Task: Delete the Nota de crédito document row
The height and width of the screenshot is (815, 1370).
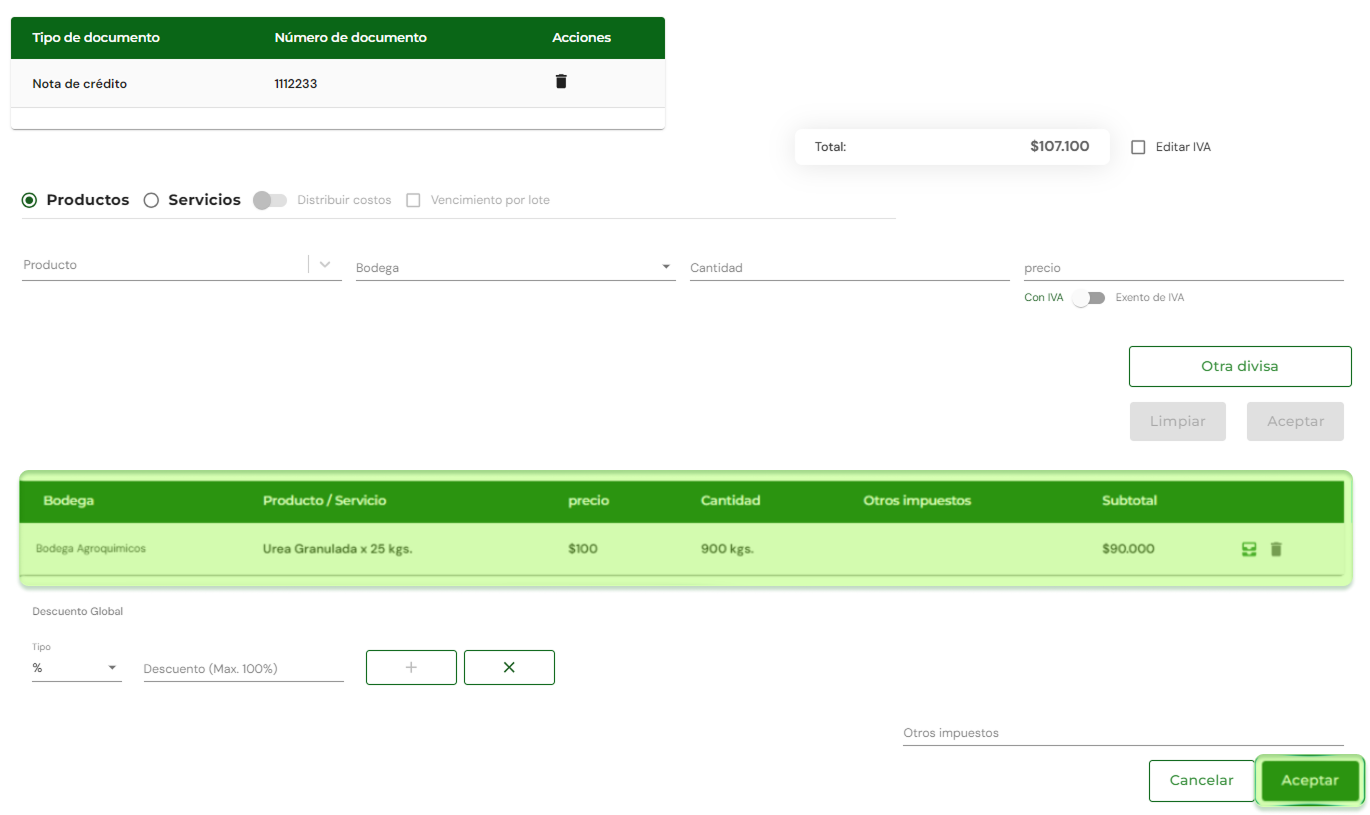Action: tap(561, 81)
